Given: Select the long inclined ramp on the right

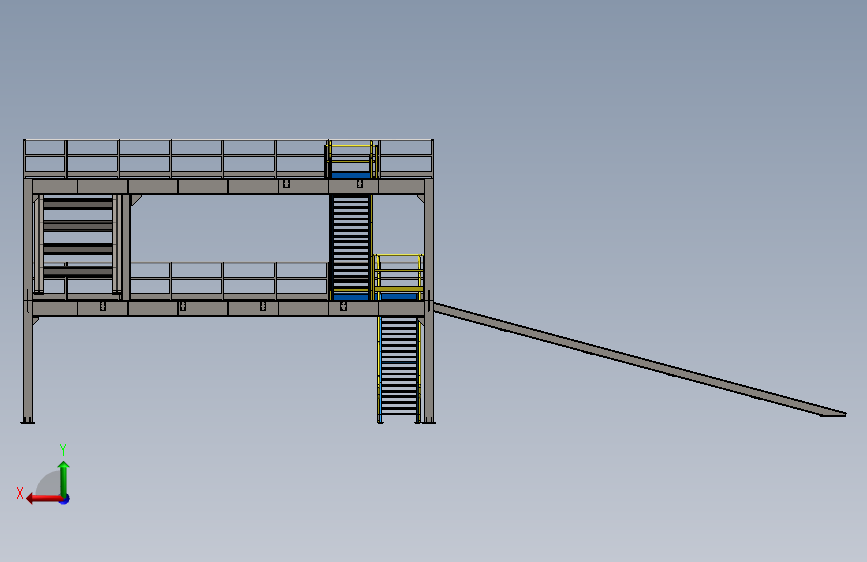Looking at the screenshot, I should (x=640, y=359).
